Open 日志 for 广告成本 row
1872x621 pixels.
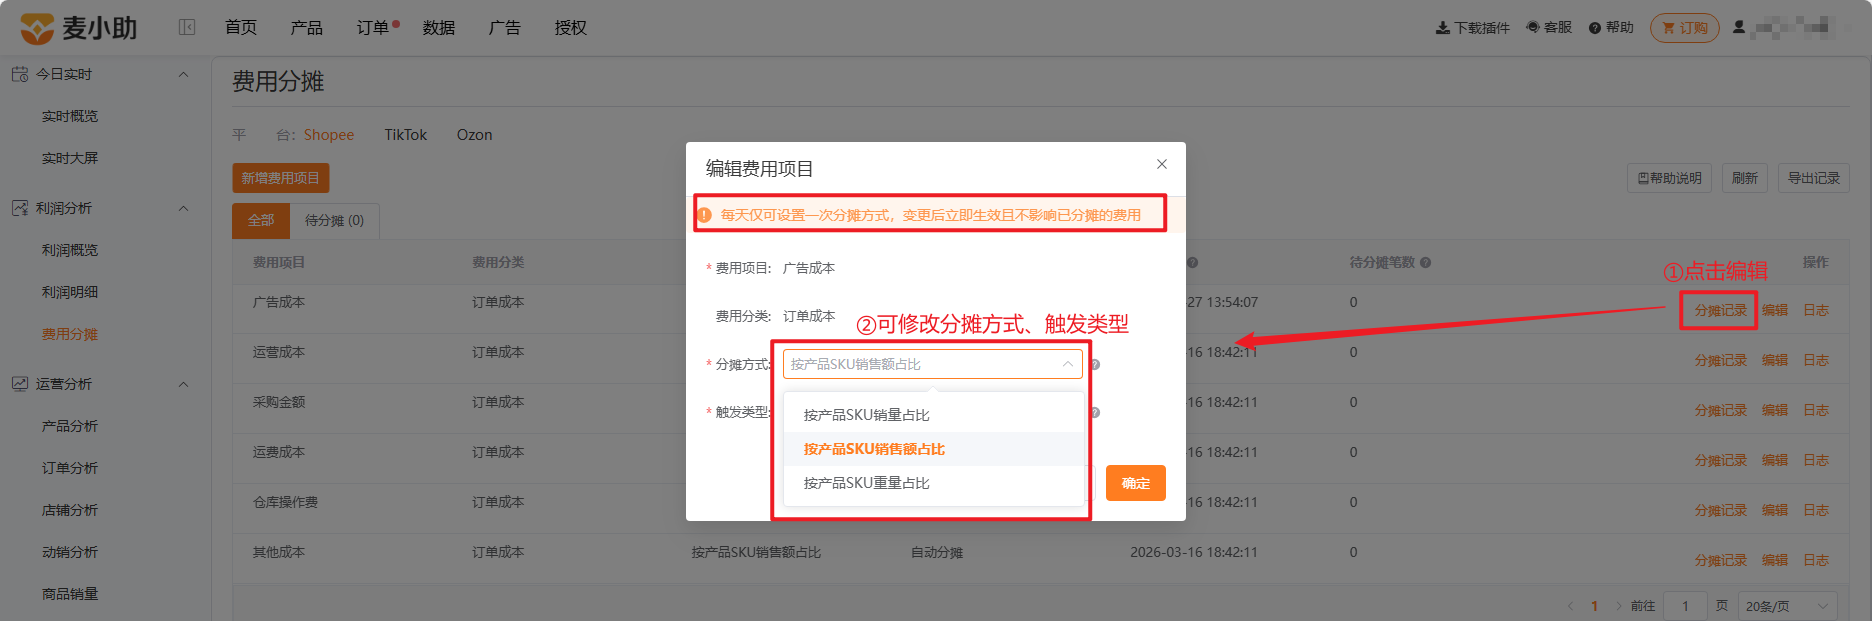coord(1816,311)
